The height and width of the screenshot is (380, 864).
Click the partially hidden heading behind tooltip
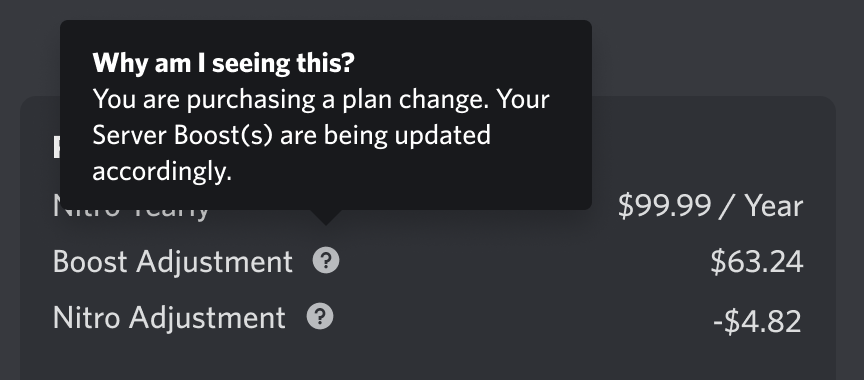[x=56, y=148]
